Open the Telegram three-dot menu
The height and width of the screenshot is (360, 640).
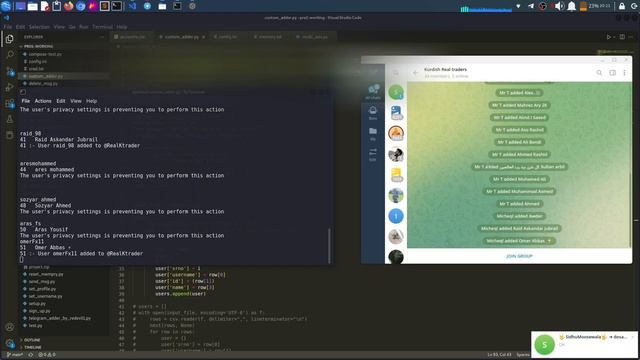pos(624,73)
